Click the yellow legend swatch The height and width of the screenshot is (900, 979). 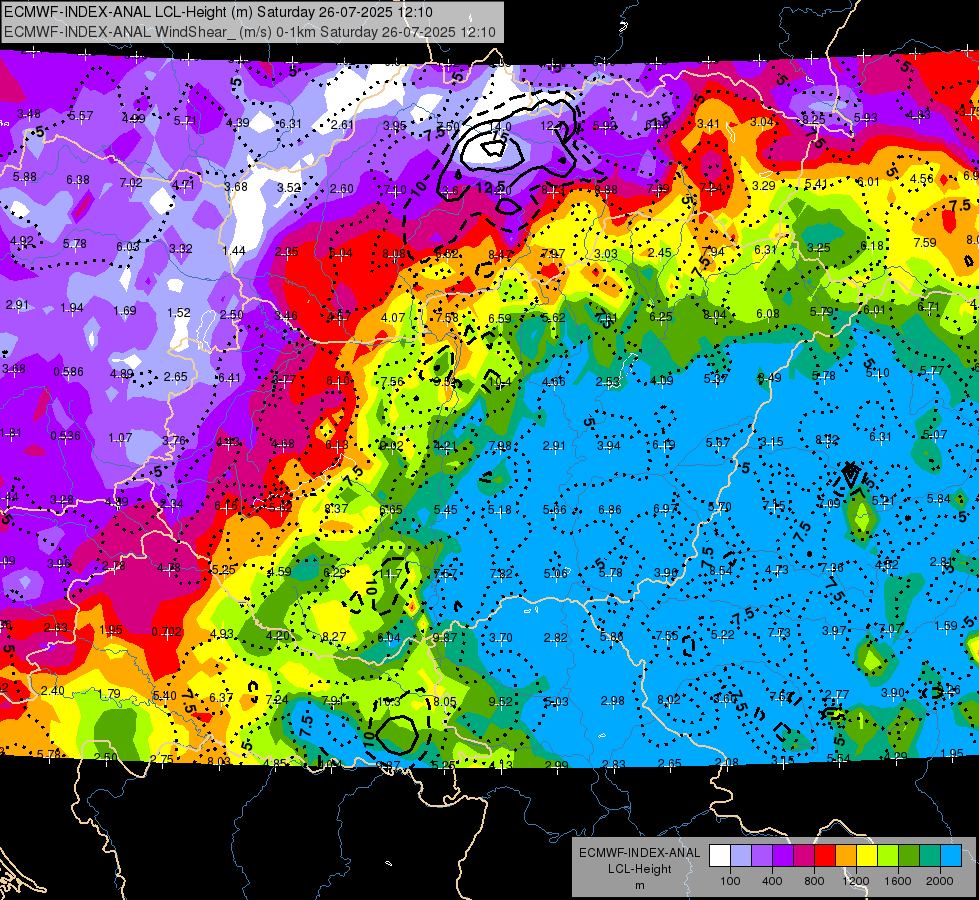pyautogui.click(x=867, y=856)
